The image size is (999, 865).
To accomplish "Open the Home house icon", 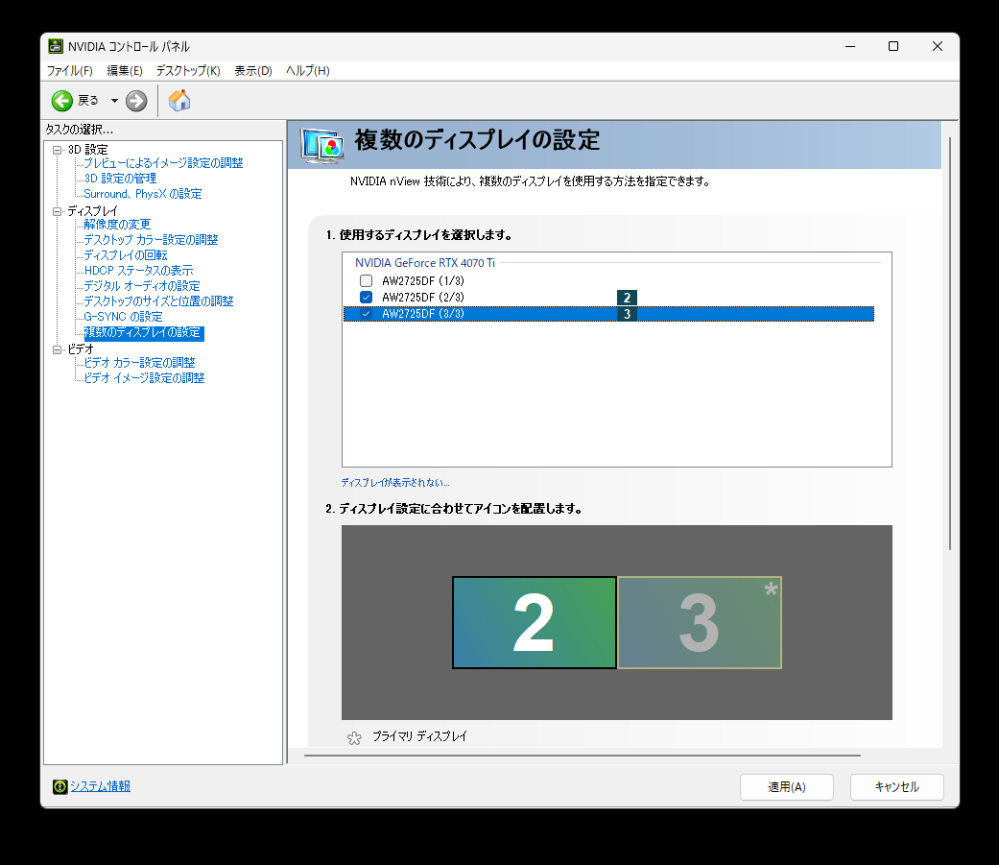I will click(x=179, y=100).
